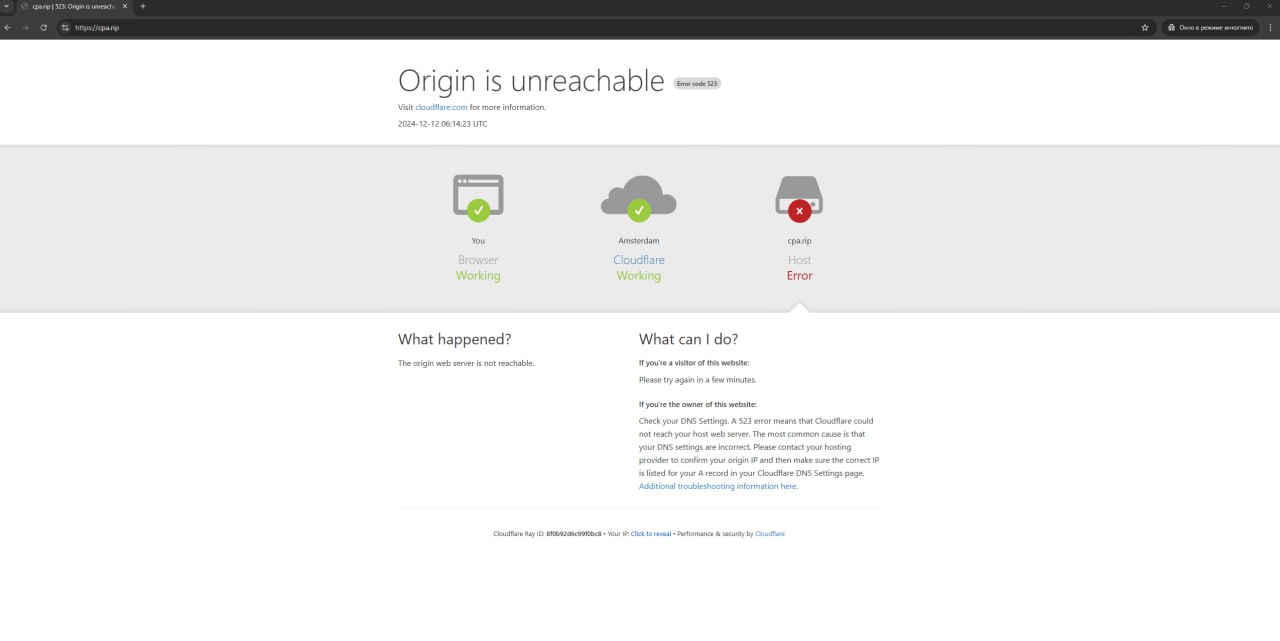
Task: Click 'Please try again in a few minutes' text
Action: point(698,380)
